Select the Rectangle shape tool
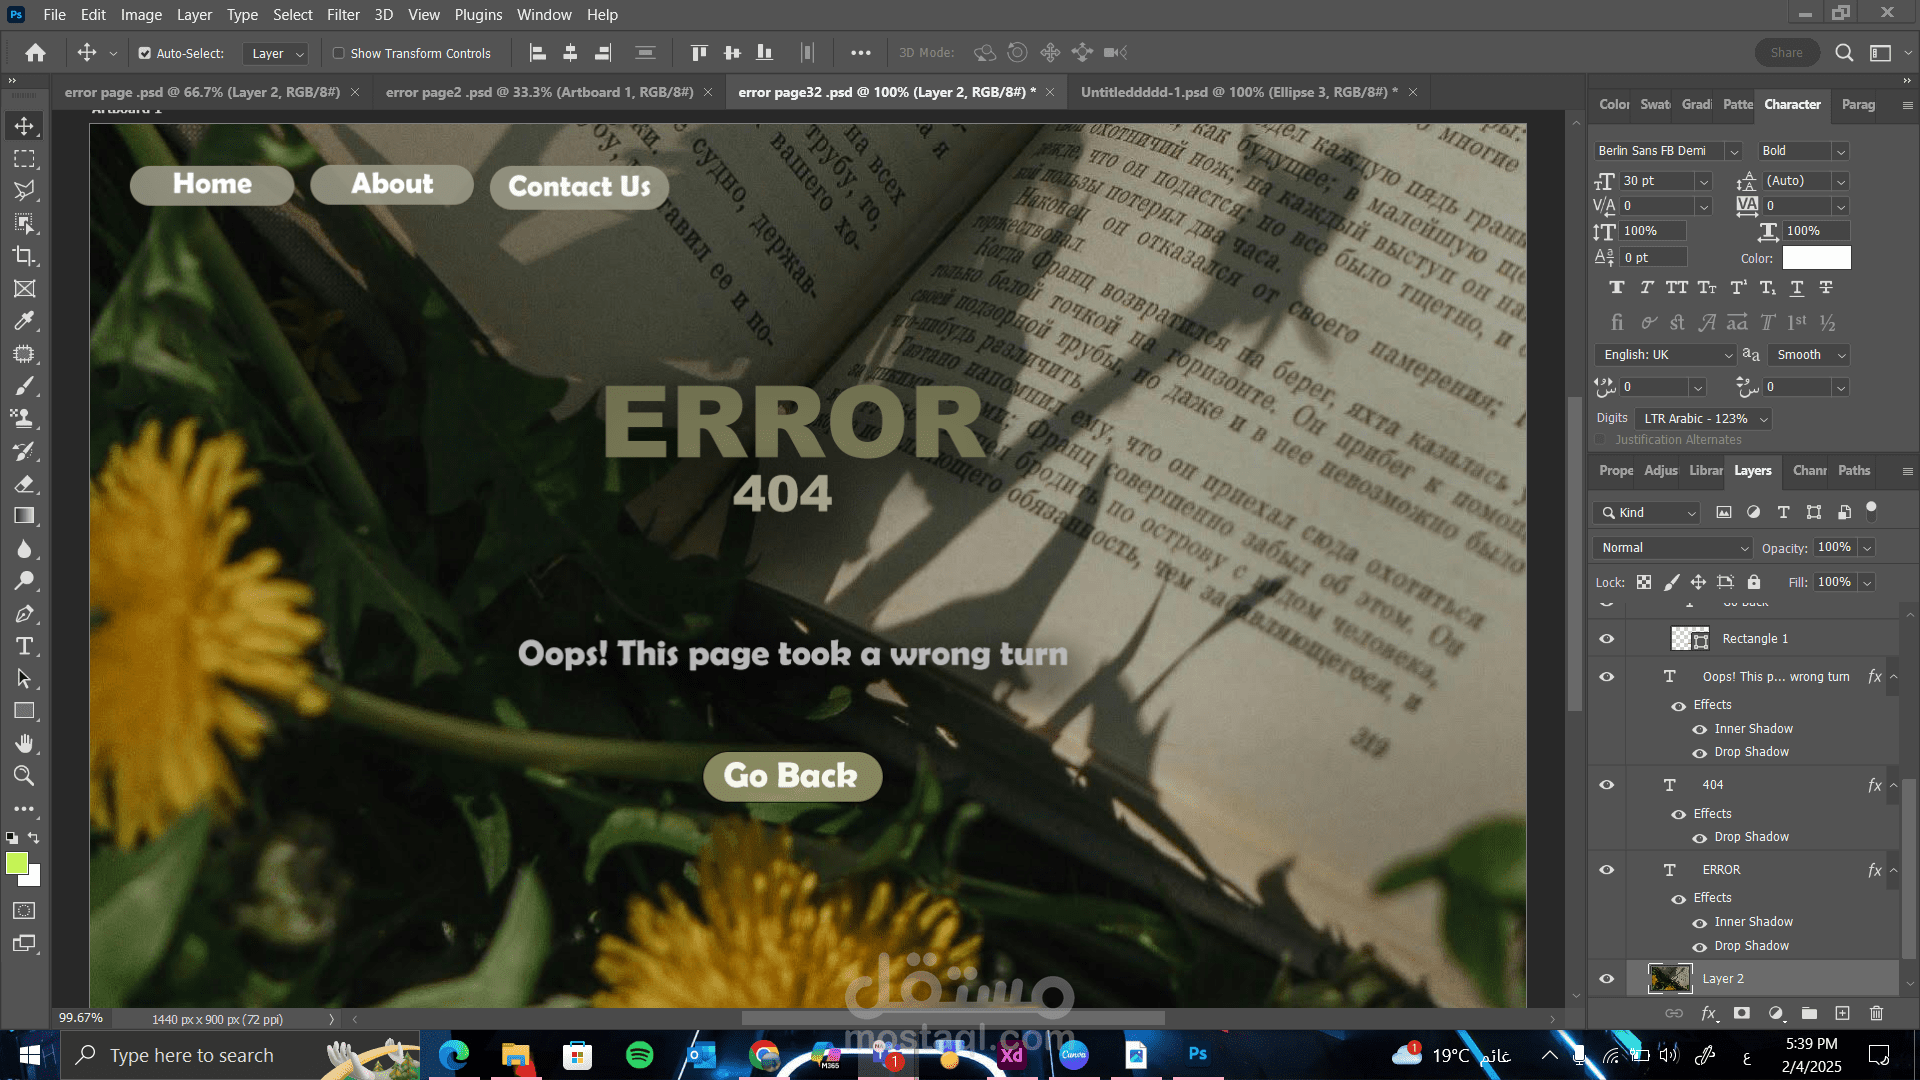Screen dimensions: 1920x1080 coord(25,711)
